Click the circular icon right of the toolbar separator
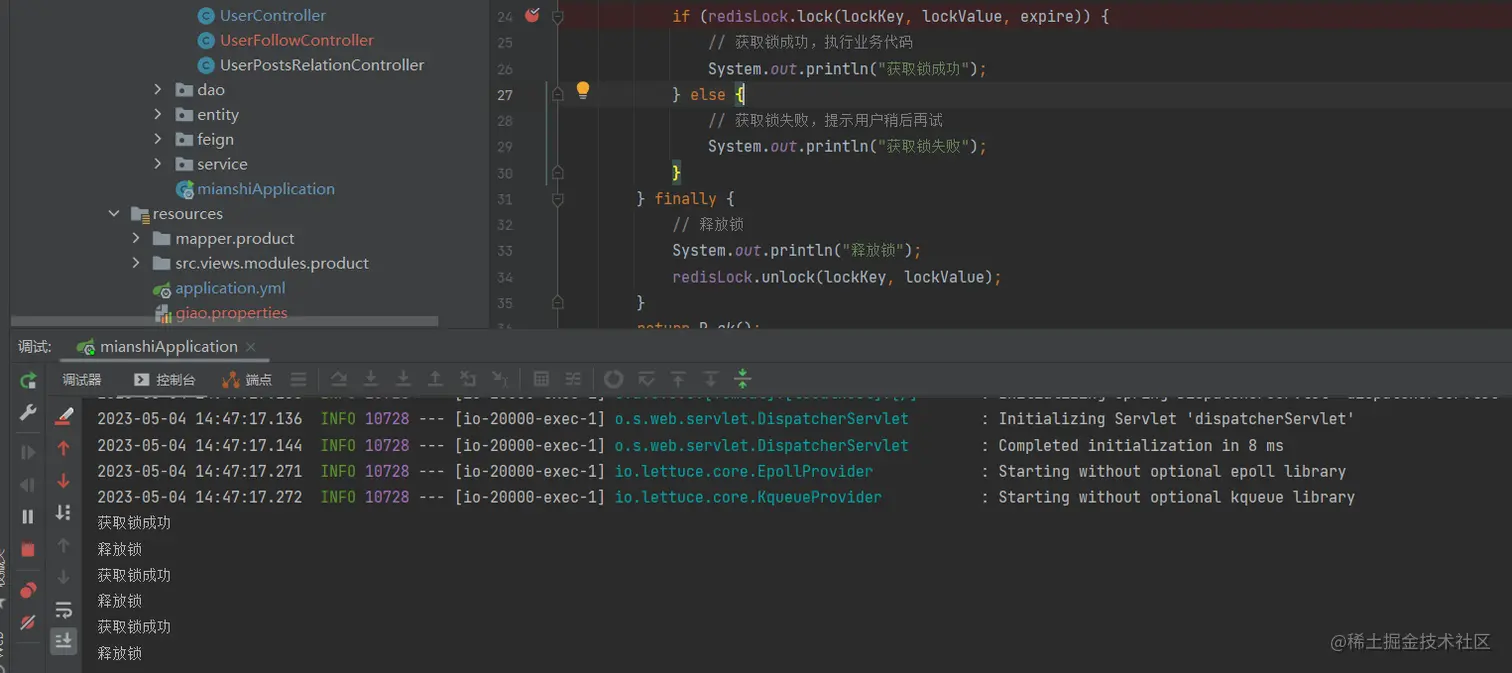Viewport: 1512px width, 673px height. point(614,379)
